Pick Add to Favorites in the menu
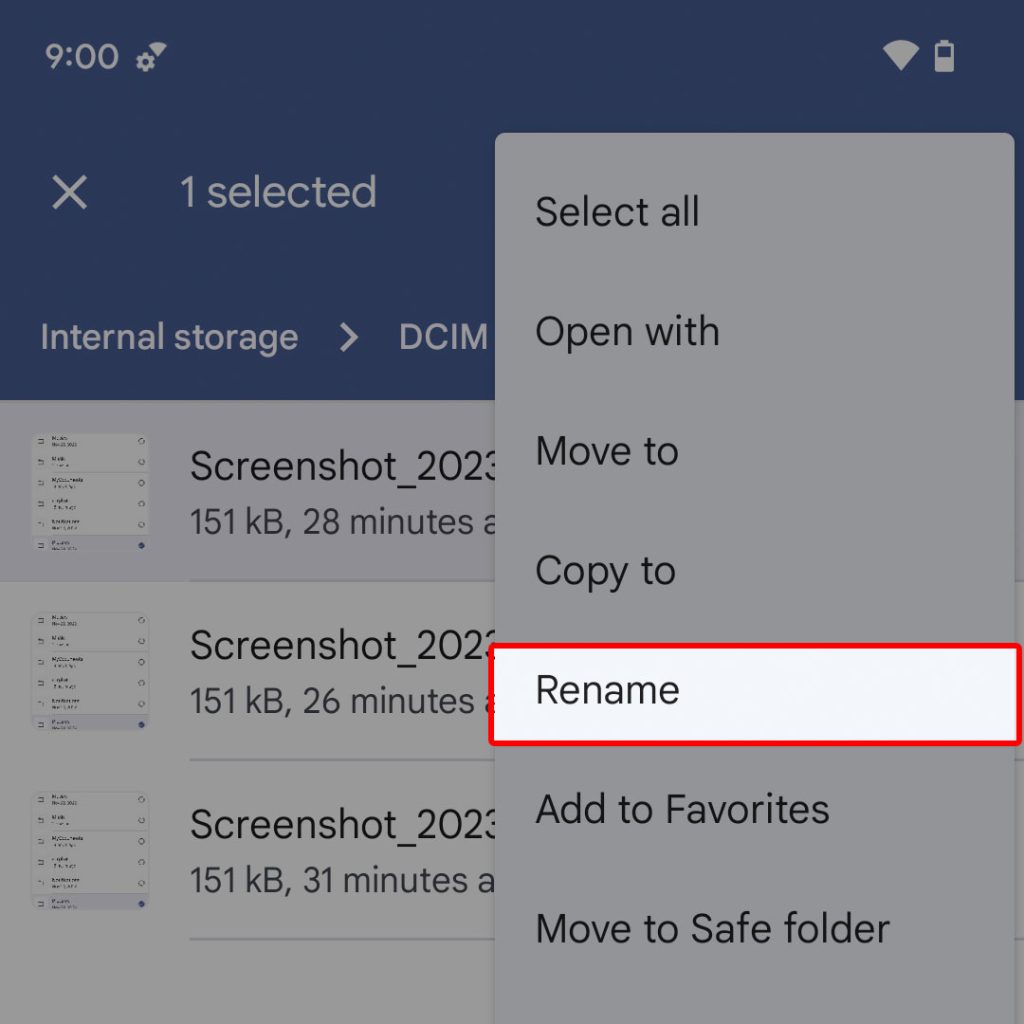The image size is (1024, 1024). click(682, 809)
